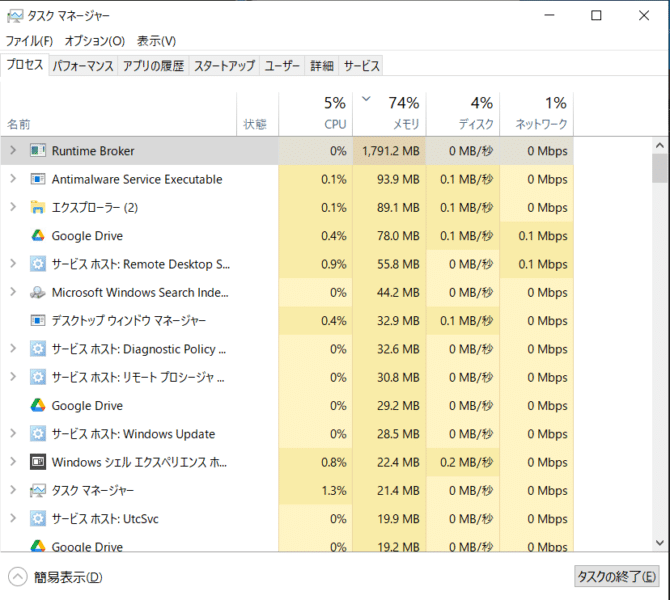Sort by the 名前 column header
This screenshot has height=600, width=670.
(118, 115)
